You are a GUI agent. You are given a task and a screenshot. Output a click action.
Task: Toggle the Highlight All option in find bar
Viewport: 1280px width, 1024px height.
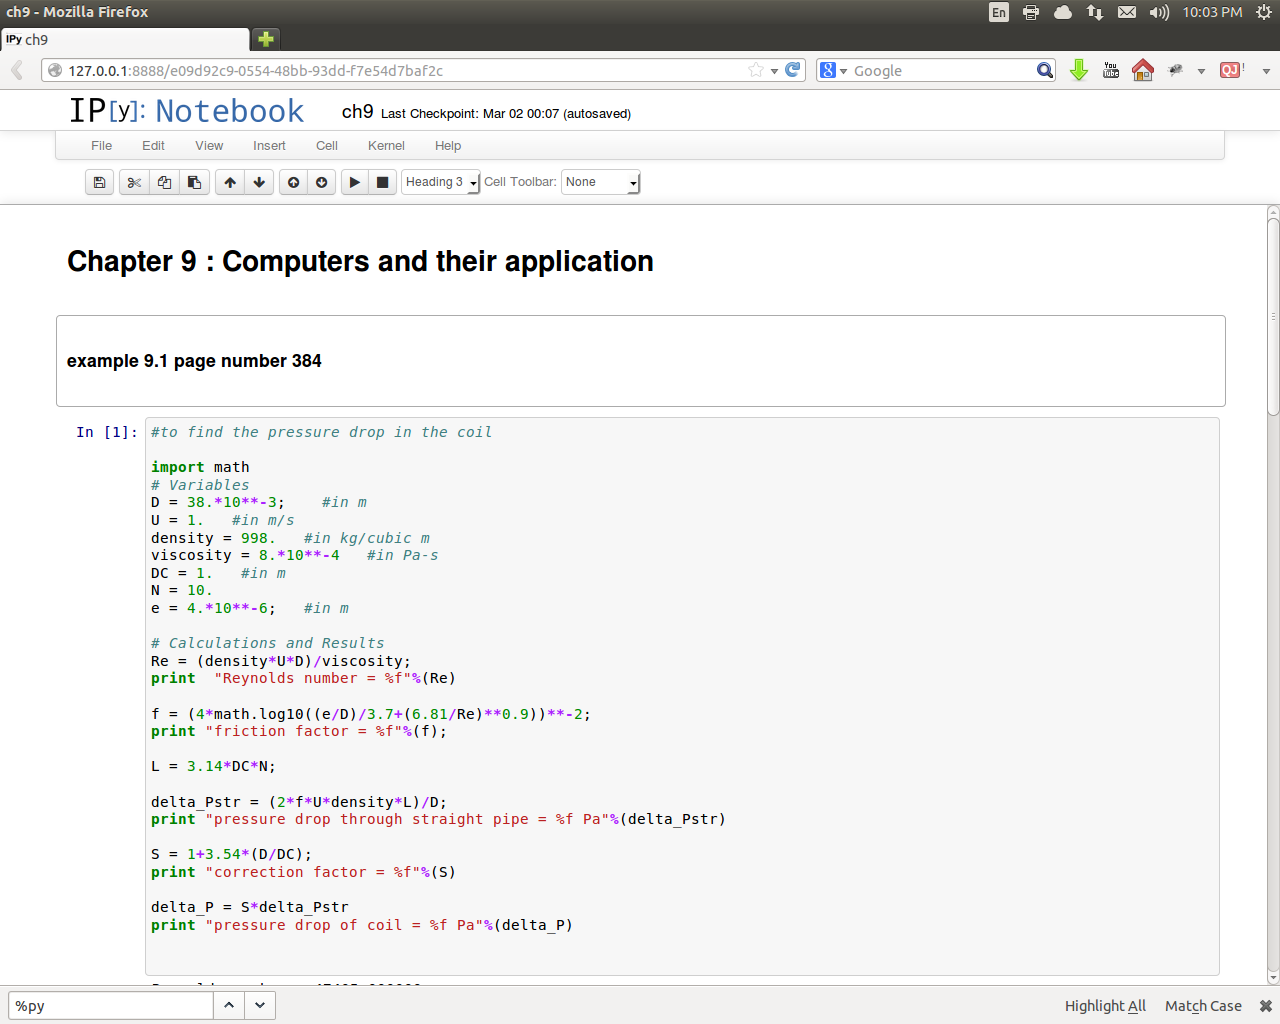coord(1105,1006)
